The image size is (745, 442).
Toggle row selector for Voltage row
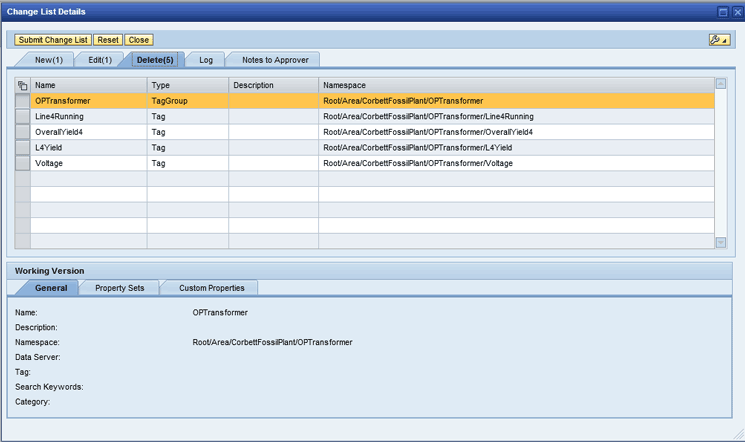[x=23, y=163]
